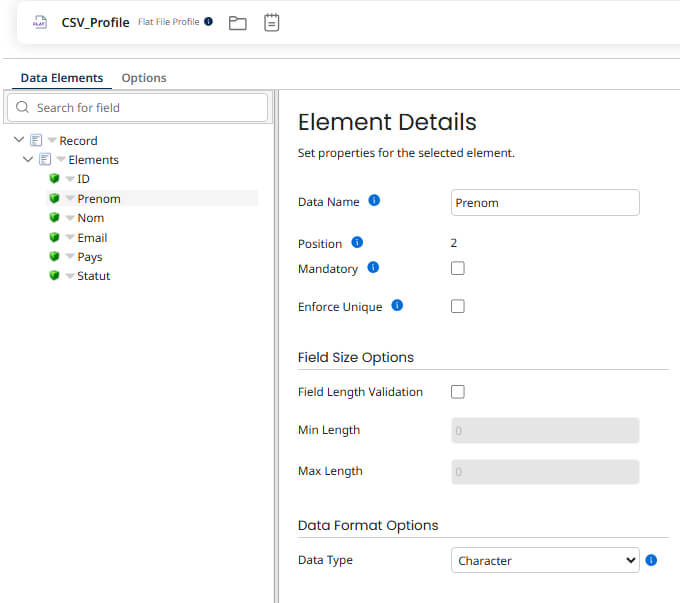This screenshot has width=680, height=603.
Task: Click the folder icon next to CSV_Profile
Action: pos(237,22)
